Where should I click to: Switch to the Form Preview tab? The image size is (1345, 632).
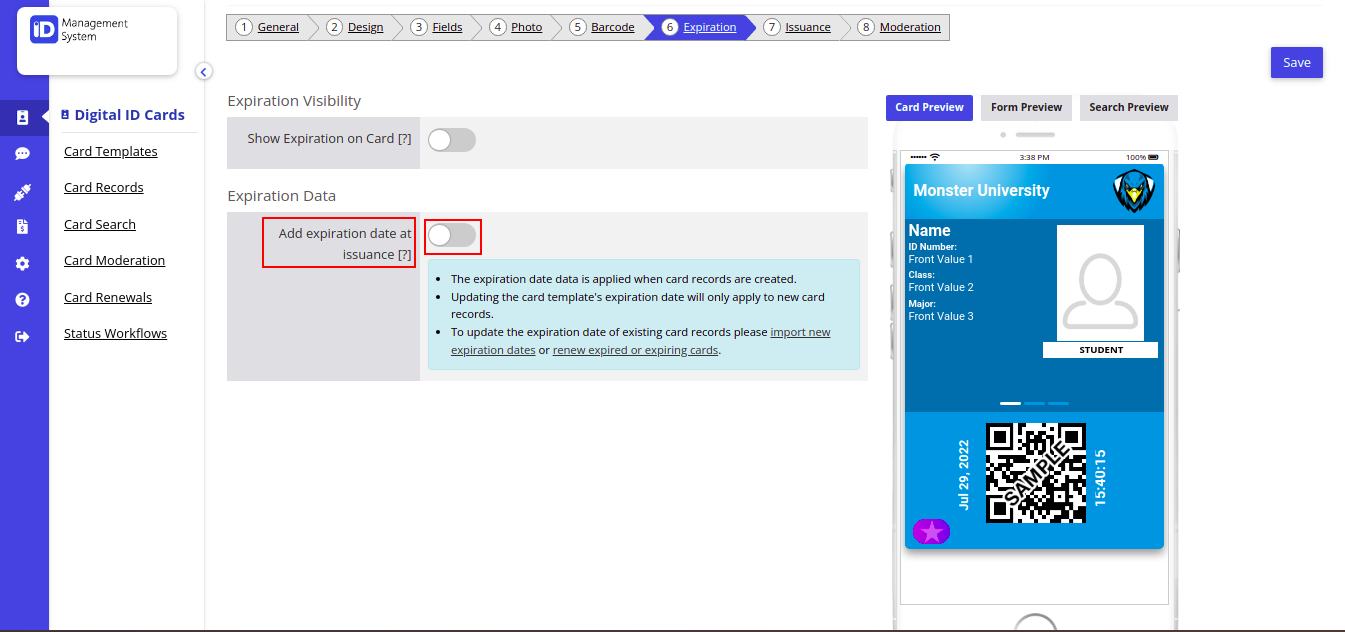tap(1026, 107)
